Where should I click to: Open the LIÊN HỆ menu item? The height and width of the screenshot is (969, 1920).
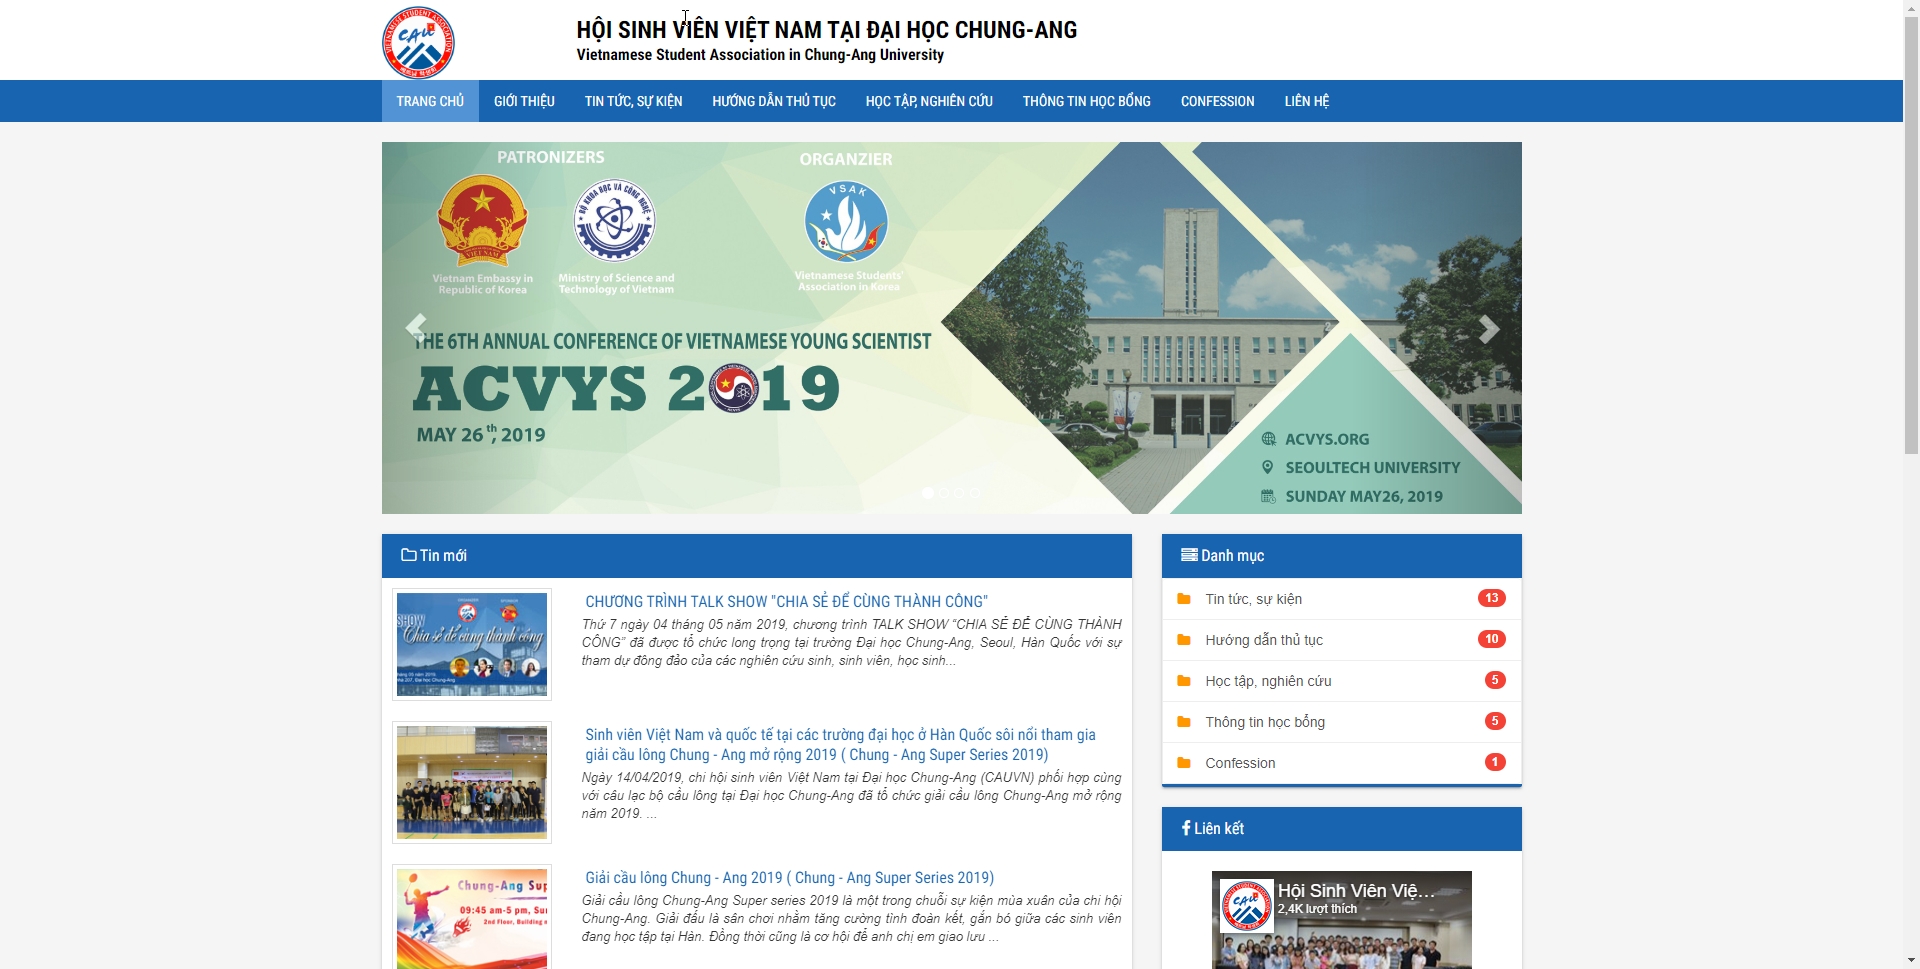tap(1307, 101)
